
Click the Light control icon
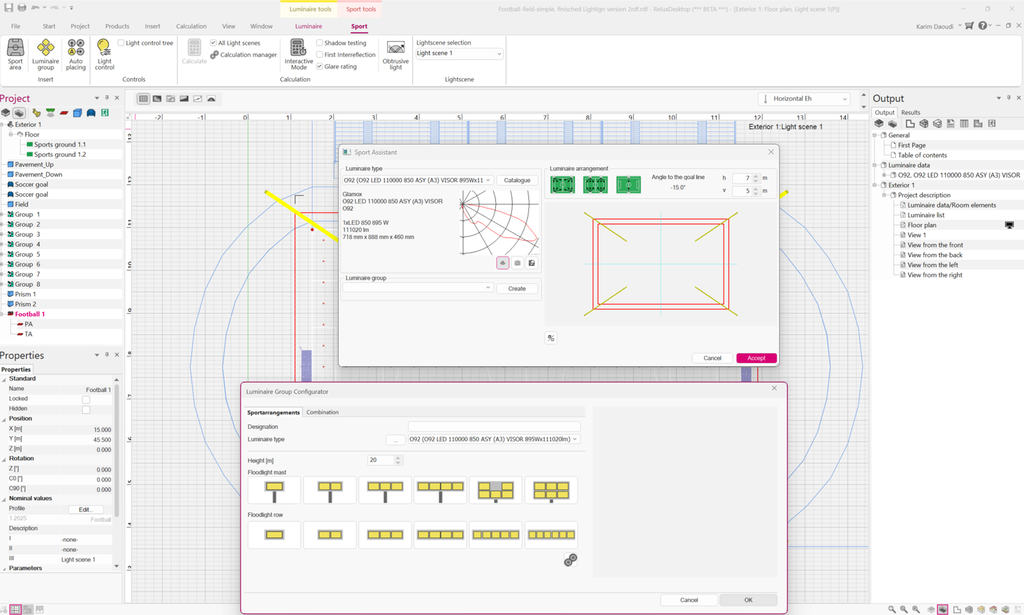[104, 52]
